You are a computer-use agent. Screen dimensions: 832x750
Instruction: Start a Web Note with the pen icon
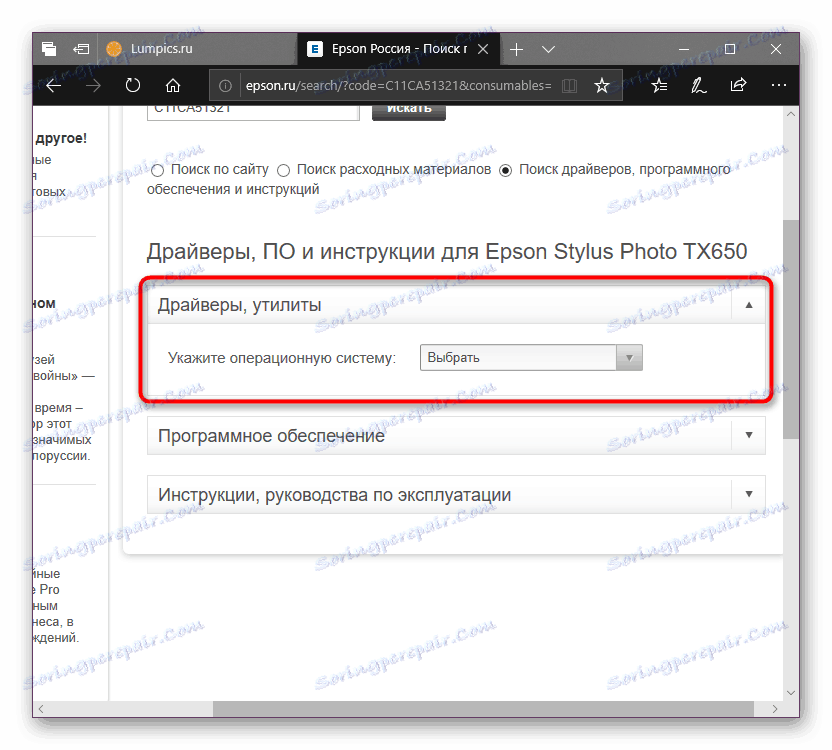(699, 85)
